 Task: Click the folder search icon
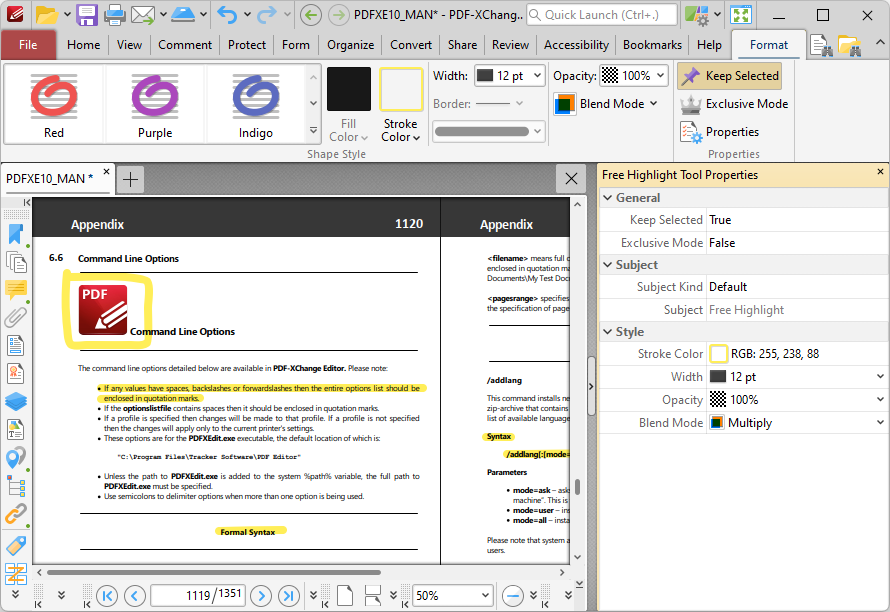(850, 45)
